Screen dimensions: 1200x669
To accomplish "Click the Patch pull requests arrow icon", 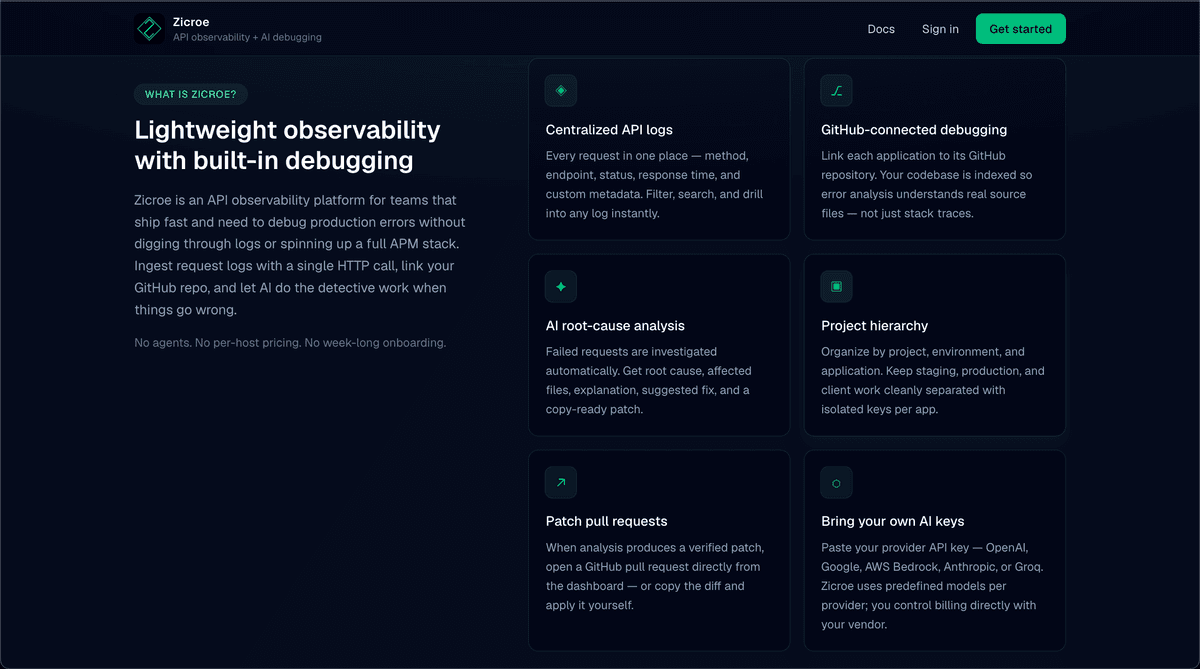I will click(x=561, y=482).
